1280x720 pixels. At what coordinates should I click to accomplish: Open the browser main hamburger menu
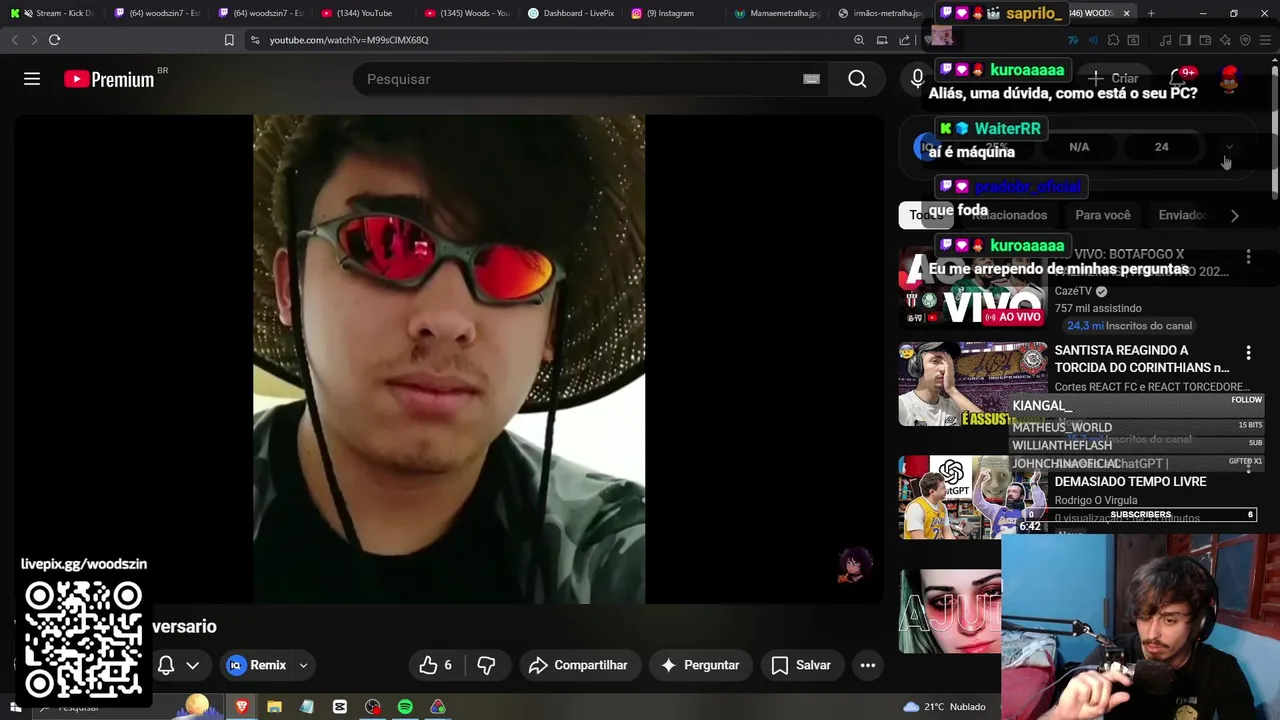(1265, 40)
